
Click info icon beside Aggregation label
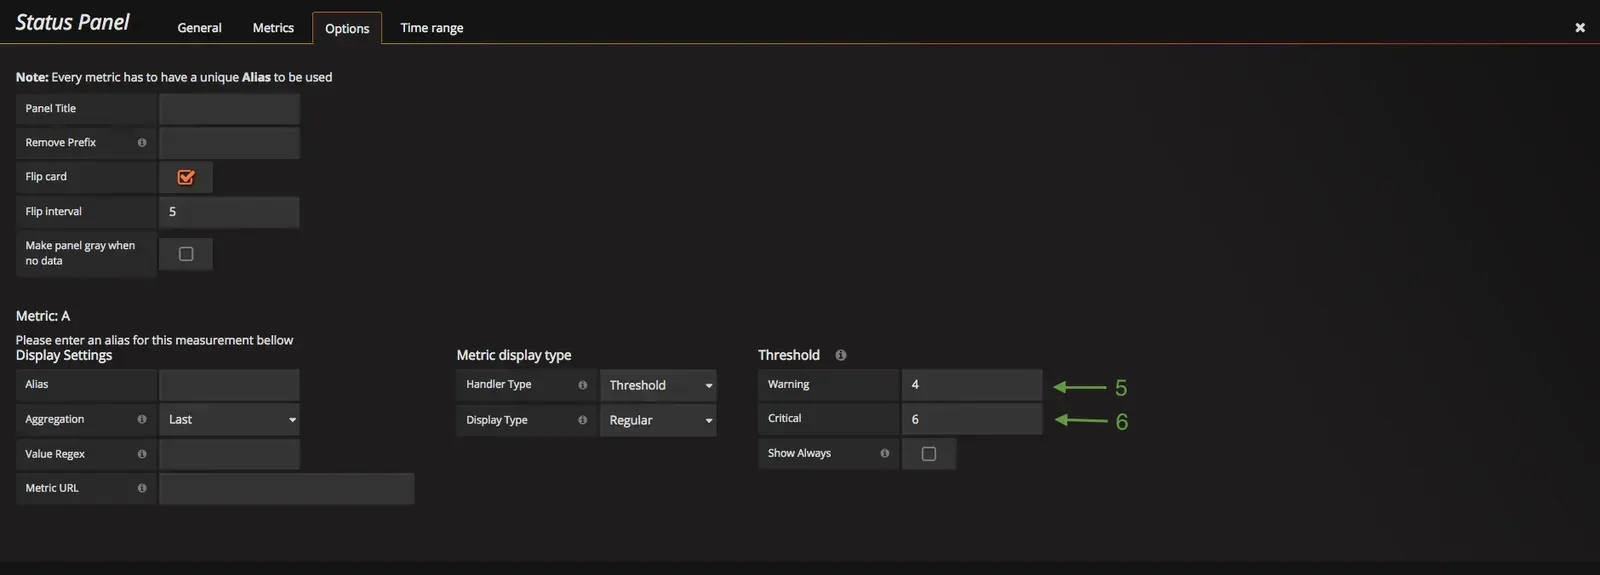pyautogui.click(x=142, y=420)
